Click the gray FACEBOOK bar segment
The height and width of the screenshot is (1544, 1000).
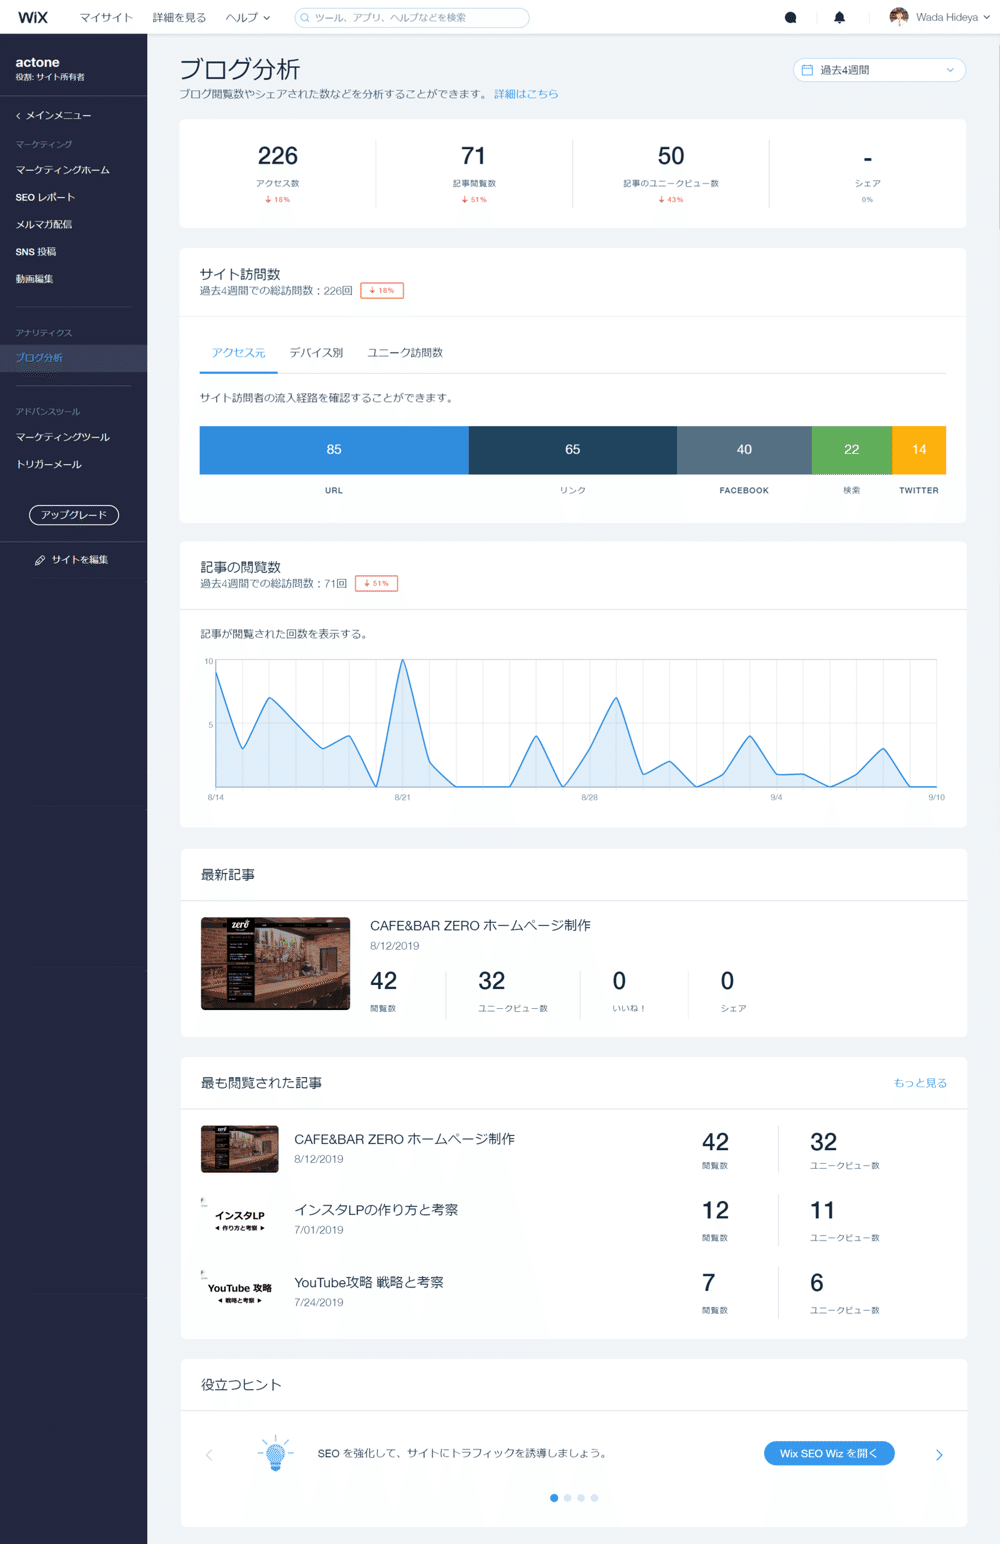pos(744,450)
